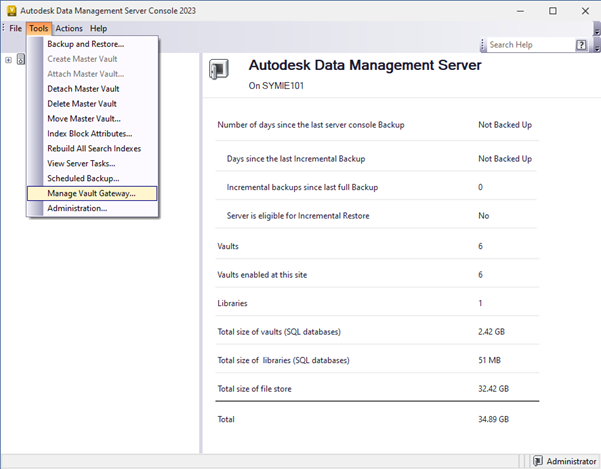Expand the server tree node

[8, 60]
